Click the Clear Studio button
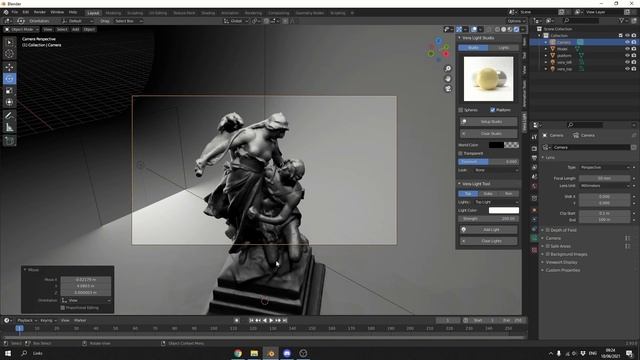The image size is (640, 360). (489, 133)
